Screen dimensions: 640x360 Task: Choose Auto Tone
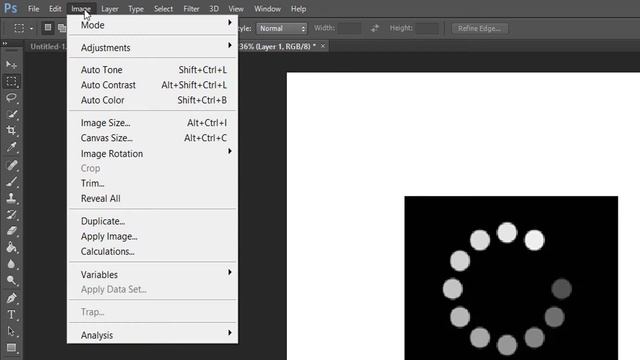click(x=153, y=70)
